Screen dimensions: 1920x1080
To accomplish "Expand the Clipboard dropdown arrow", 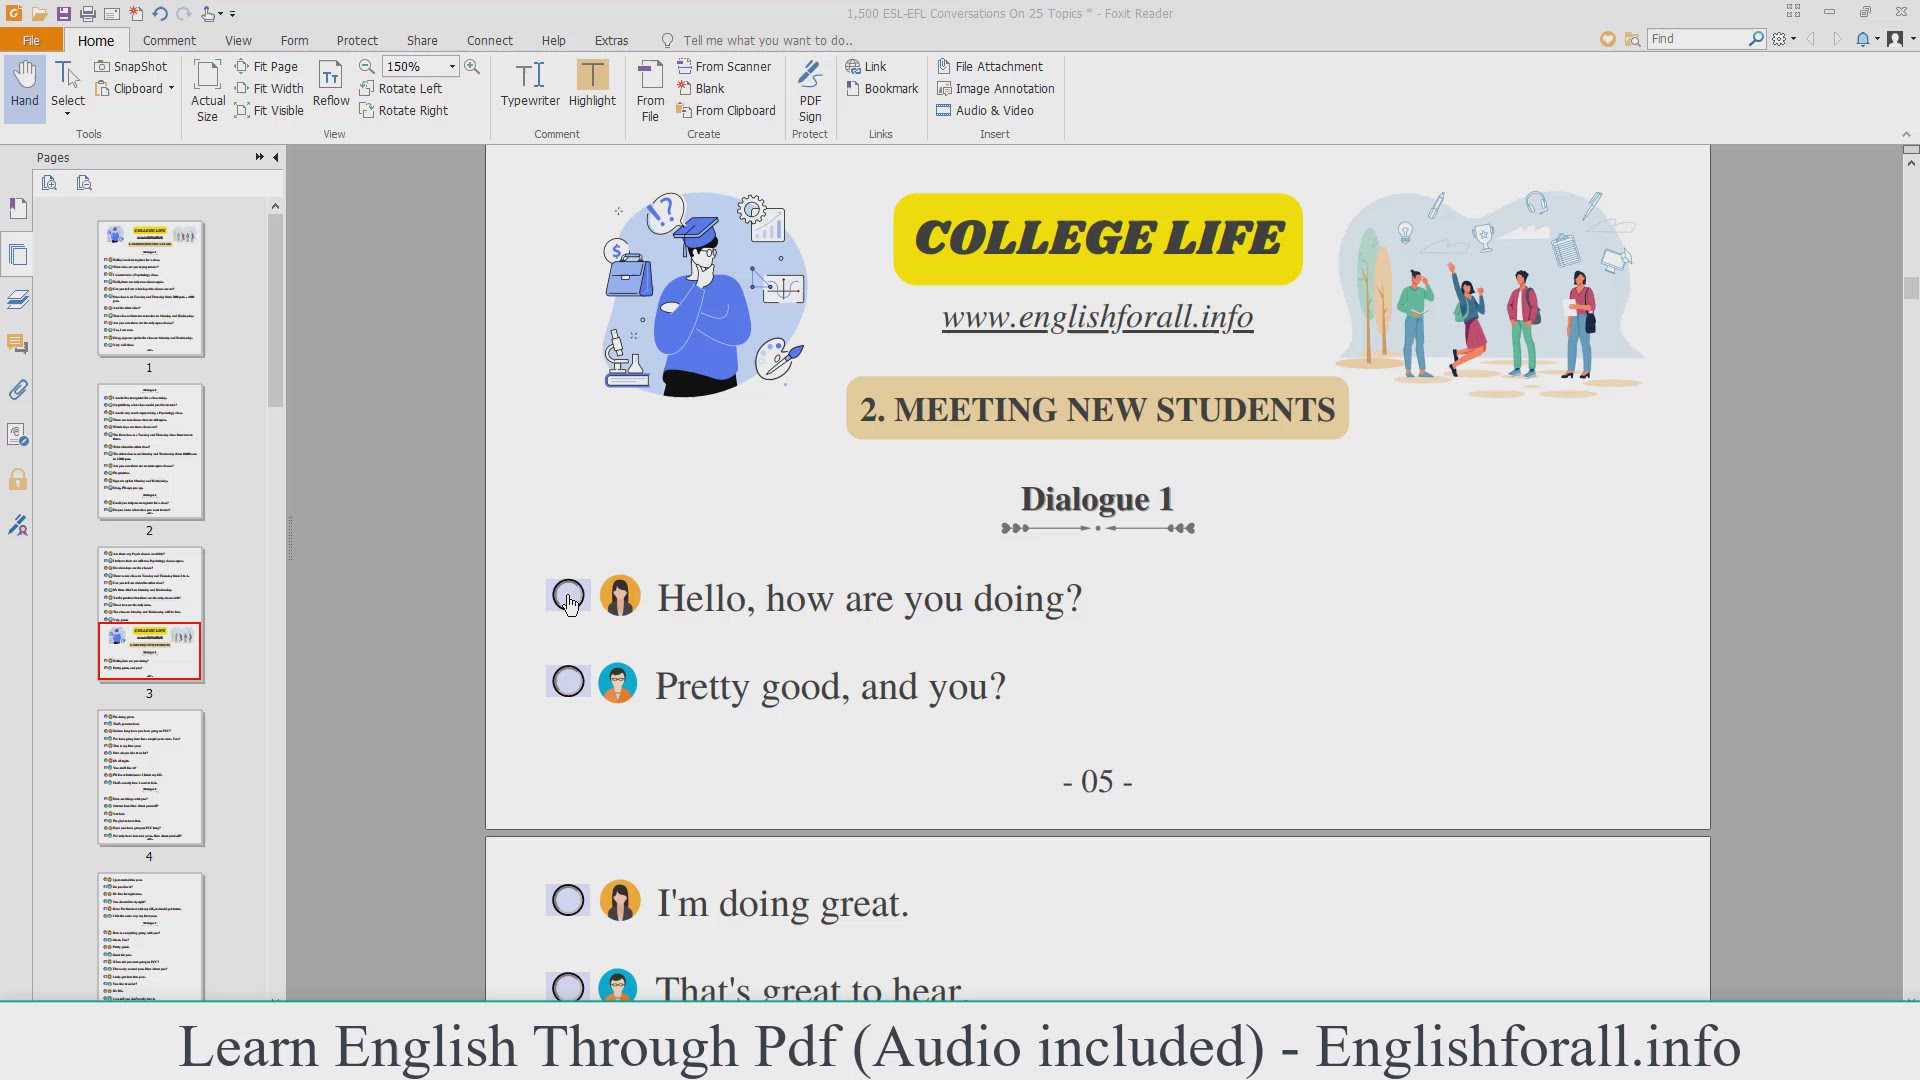I will [x=171, y=88].
